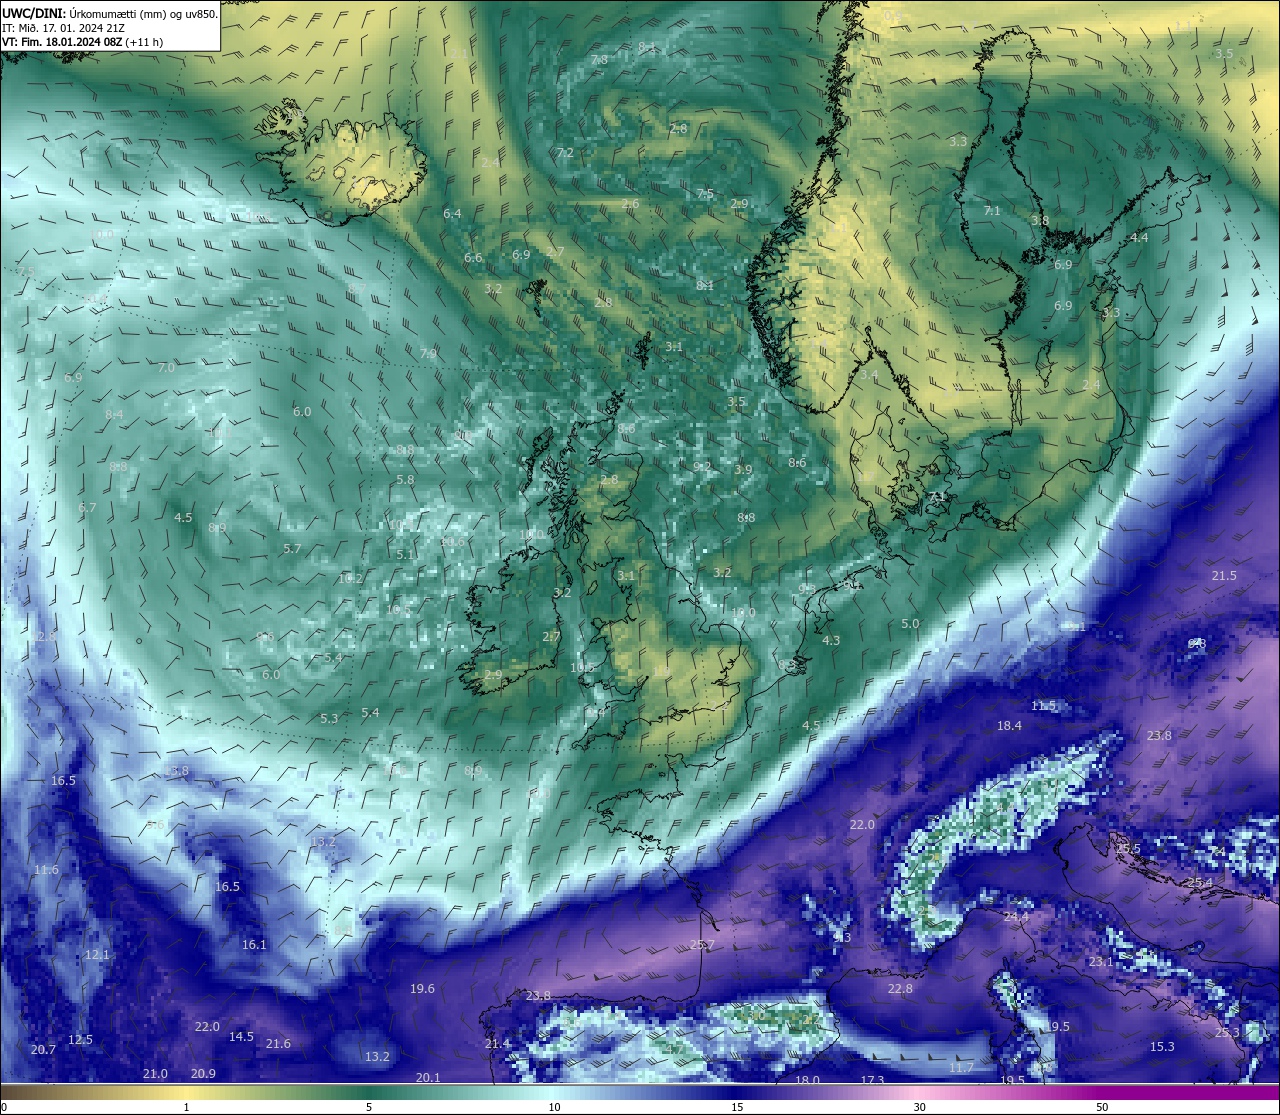Click the map value 21.4
1280x1115 pixels.
pyautogui.click(x=497, y=1043)
